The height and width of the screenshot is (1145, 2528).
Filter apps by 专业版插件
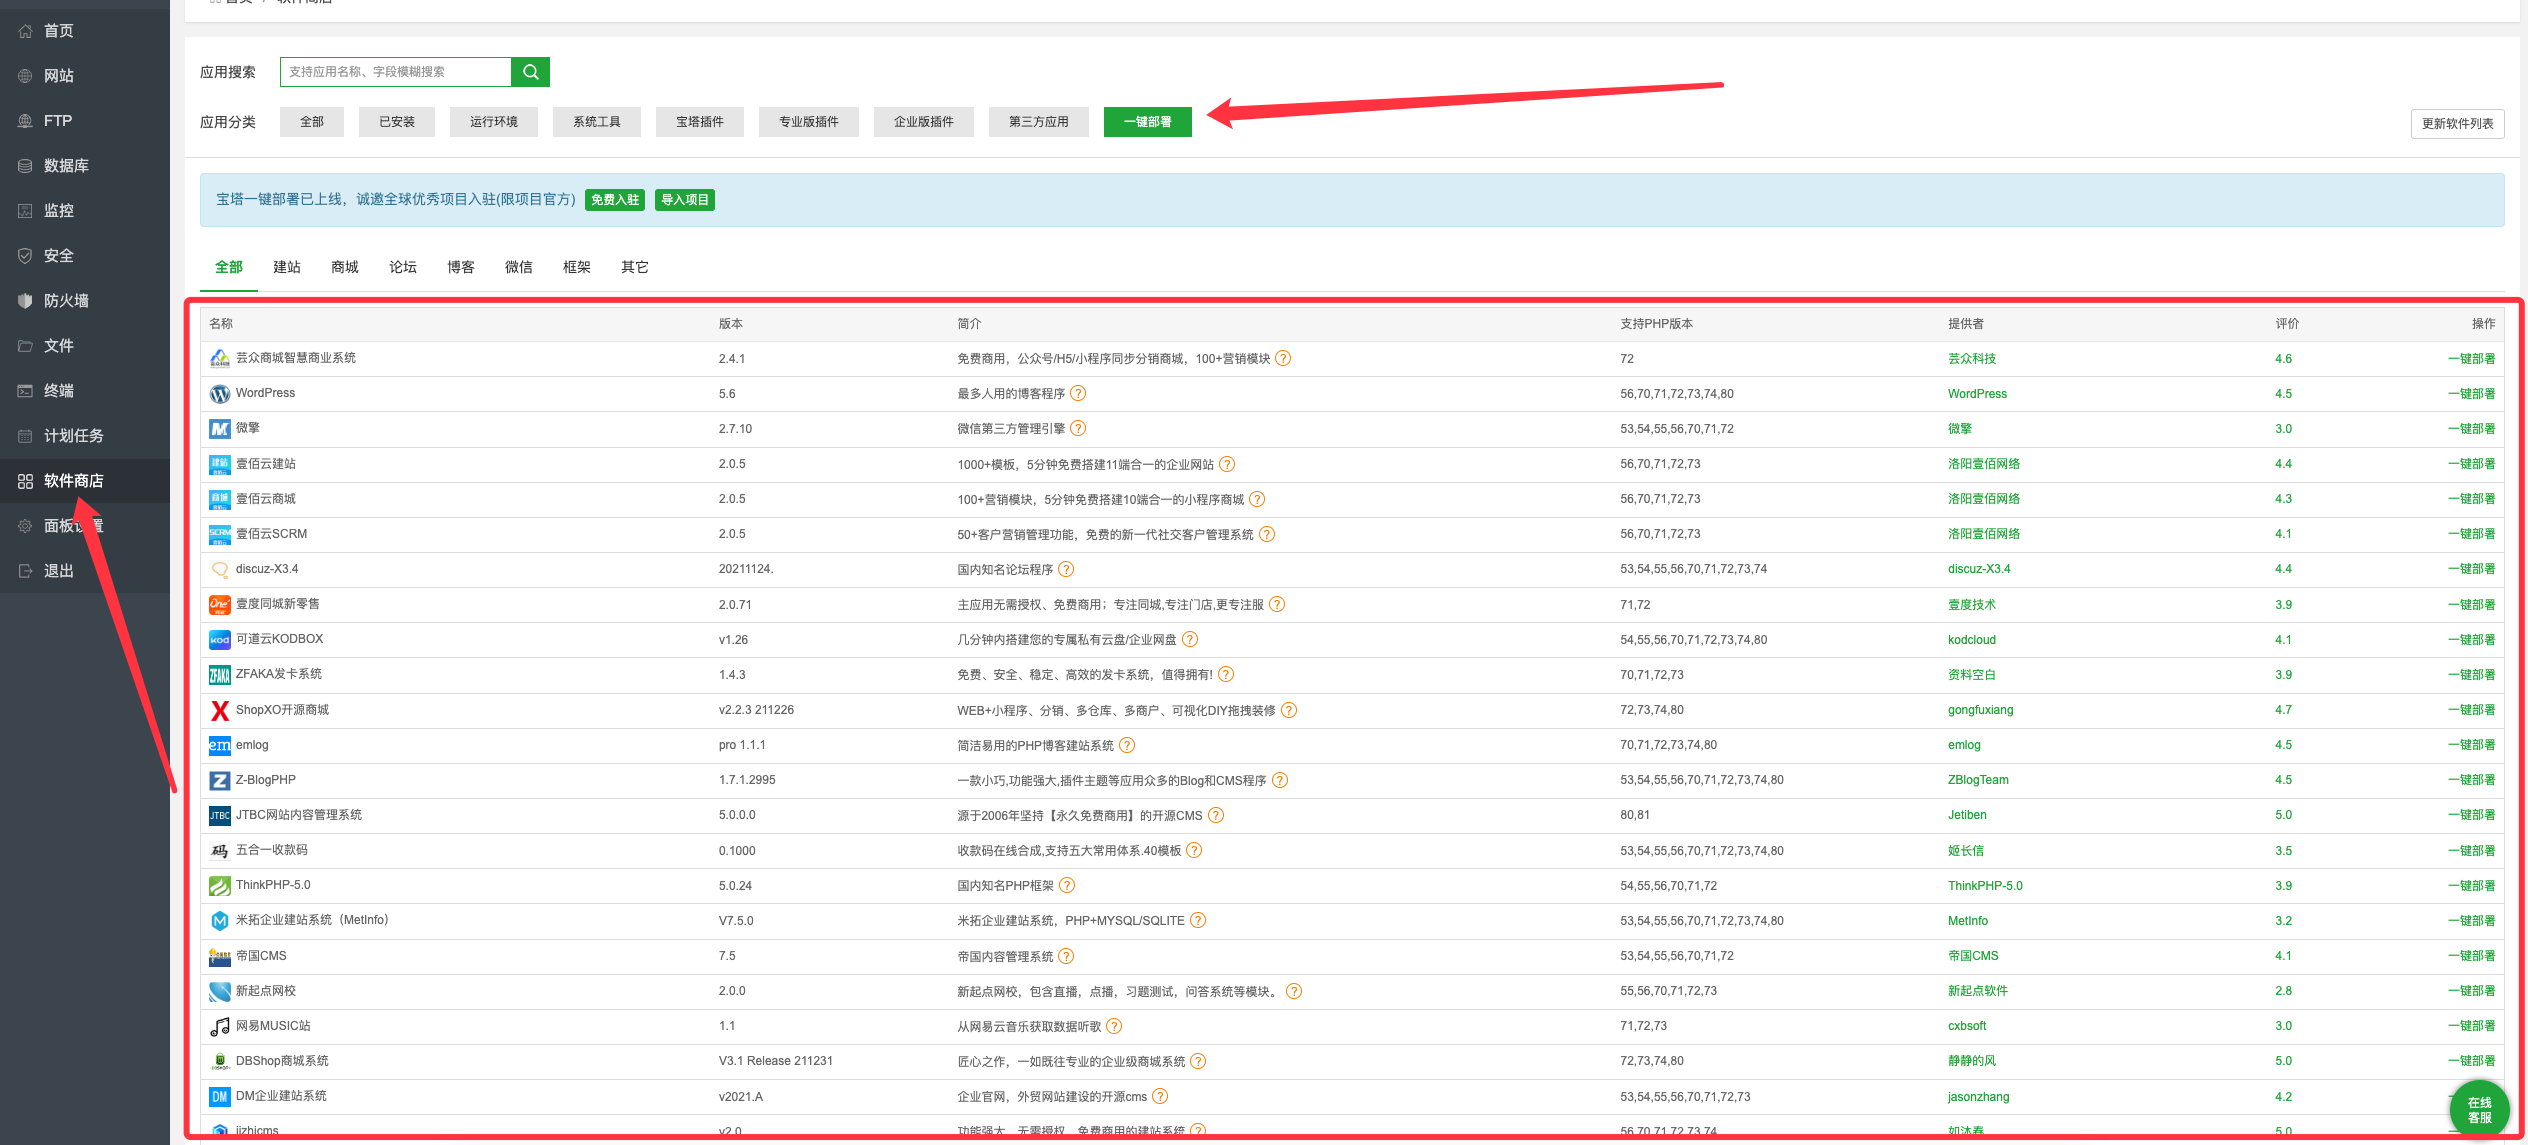point(809,122)
